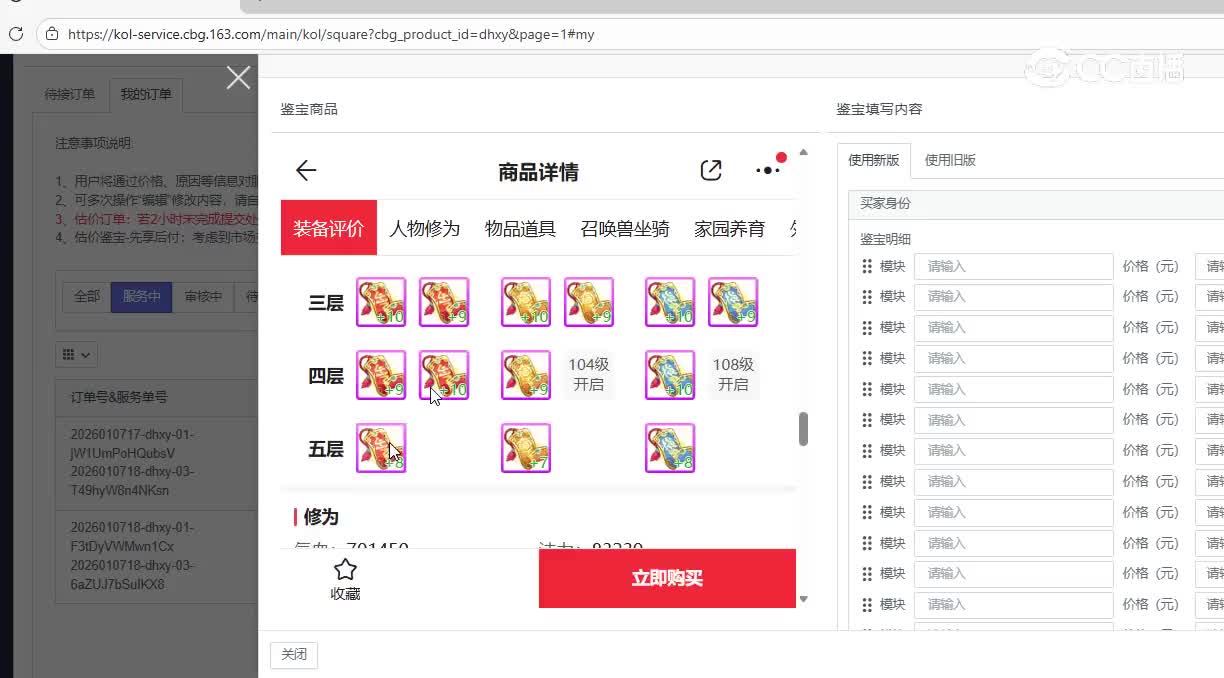Select 三层 gold charm with +9
This screenshot has height=678, width=1224.
[x=589, y=302]
